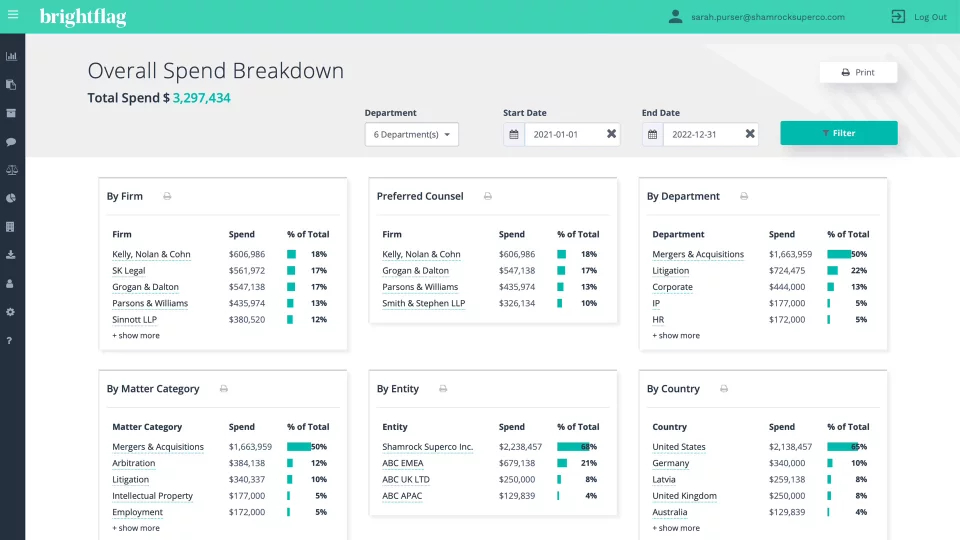Open Shamrock Superco Inc. entity

pos(427,447)
